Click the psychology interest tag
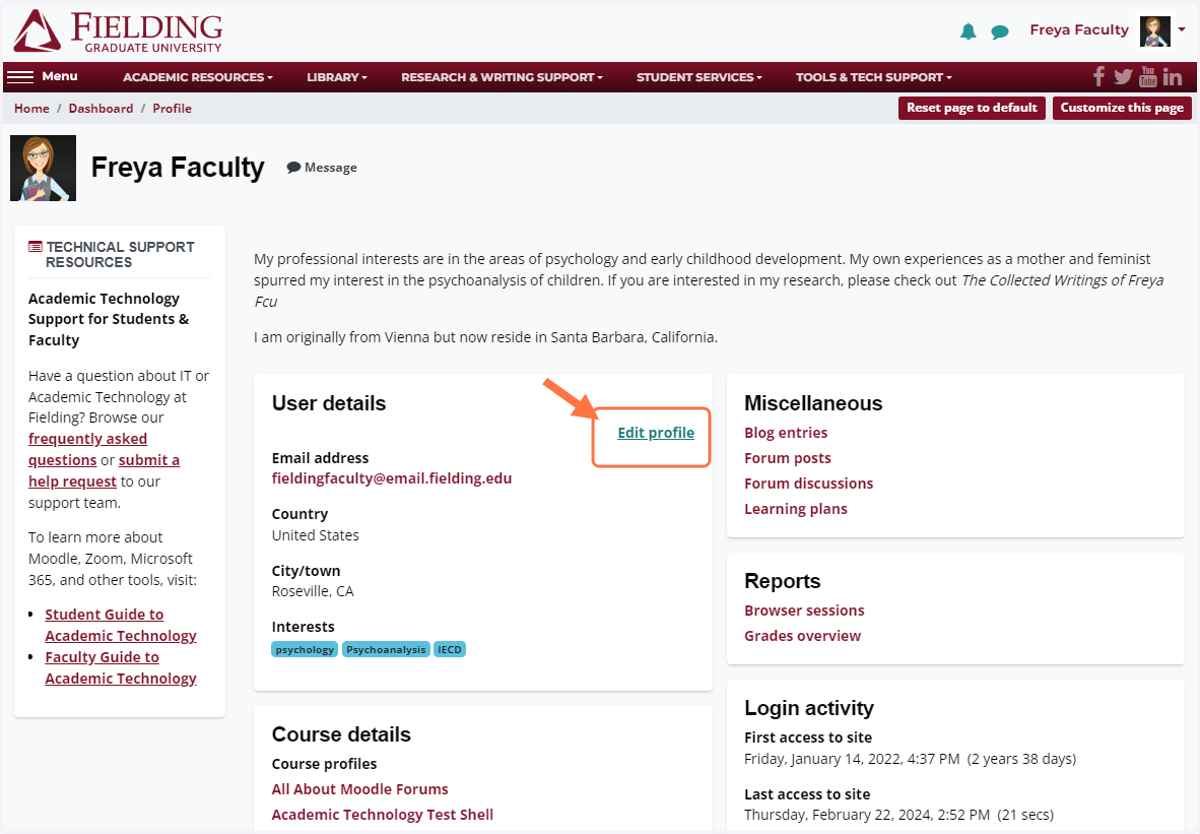The width and height of the screenshot is (1200, 834). 305,649
